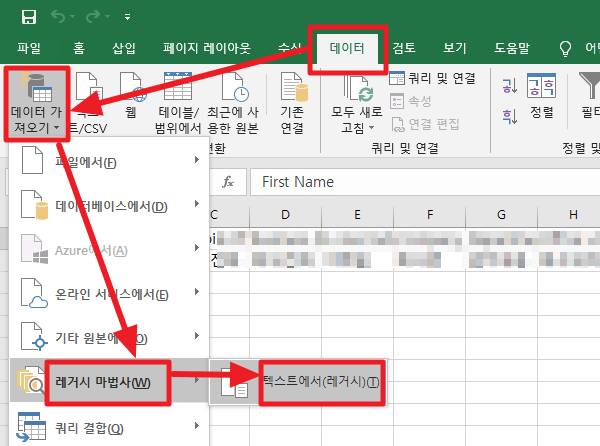This screenshot has height=446, width=600.
Task: Open the 데이터 가져오기 (Get Data) button
Action: 37,104
